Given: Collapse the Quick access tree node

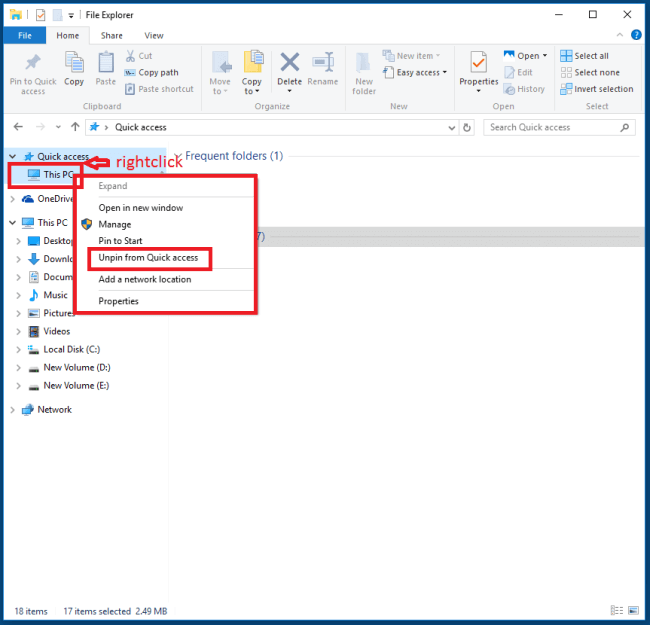Looking at the screenshot, I should [12, 157].
